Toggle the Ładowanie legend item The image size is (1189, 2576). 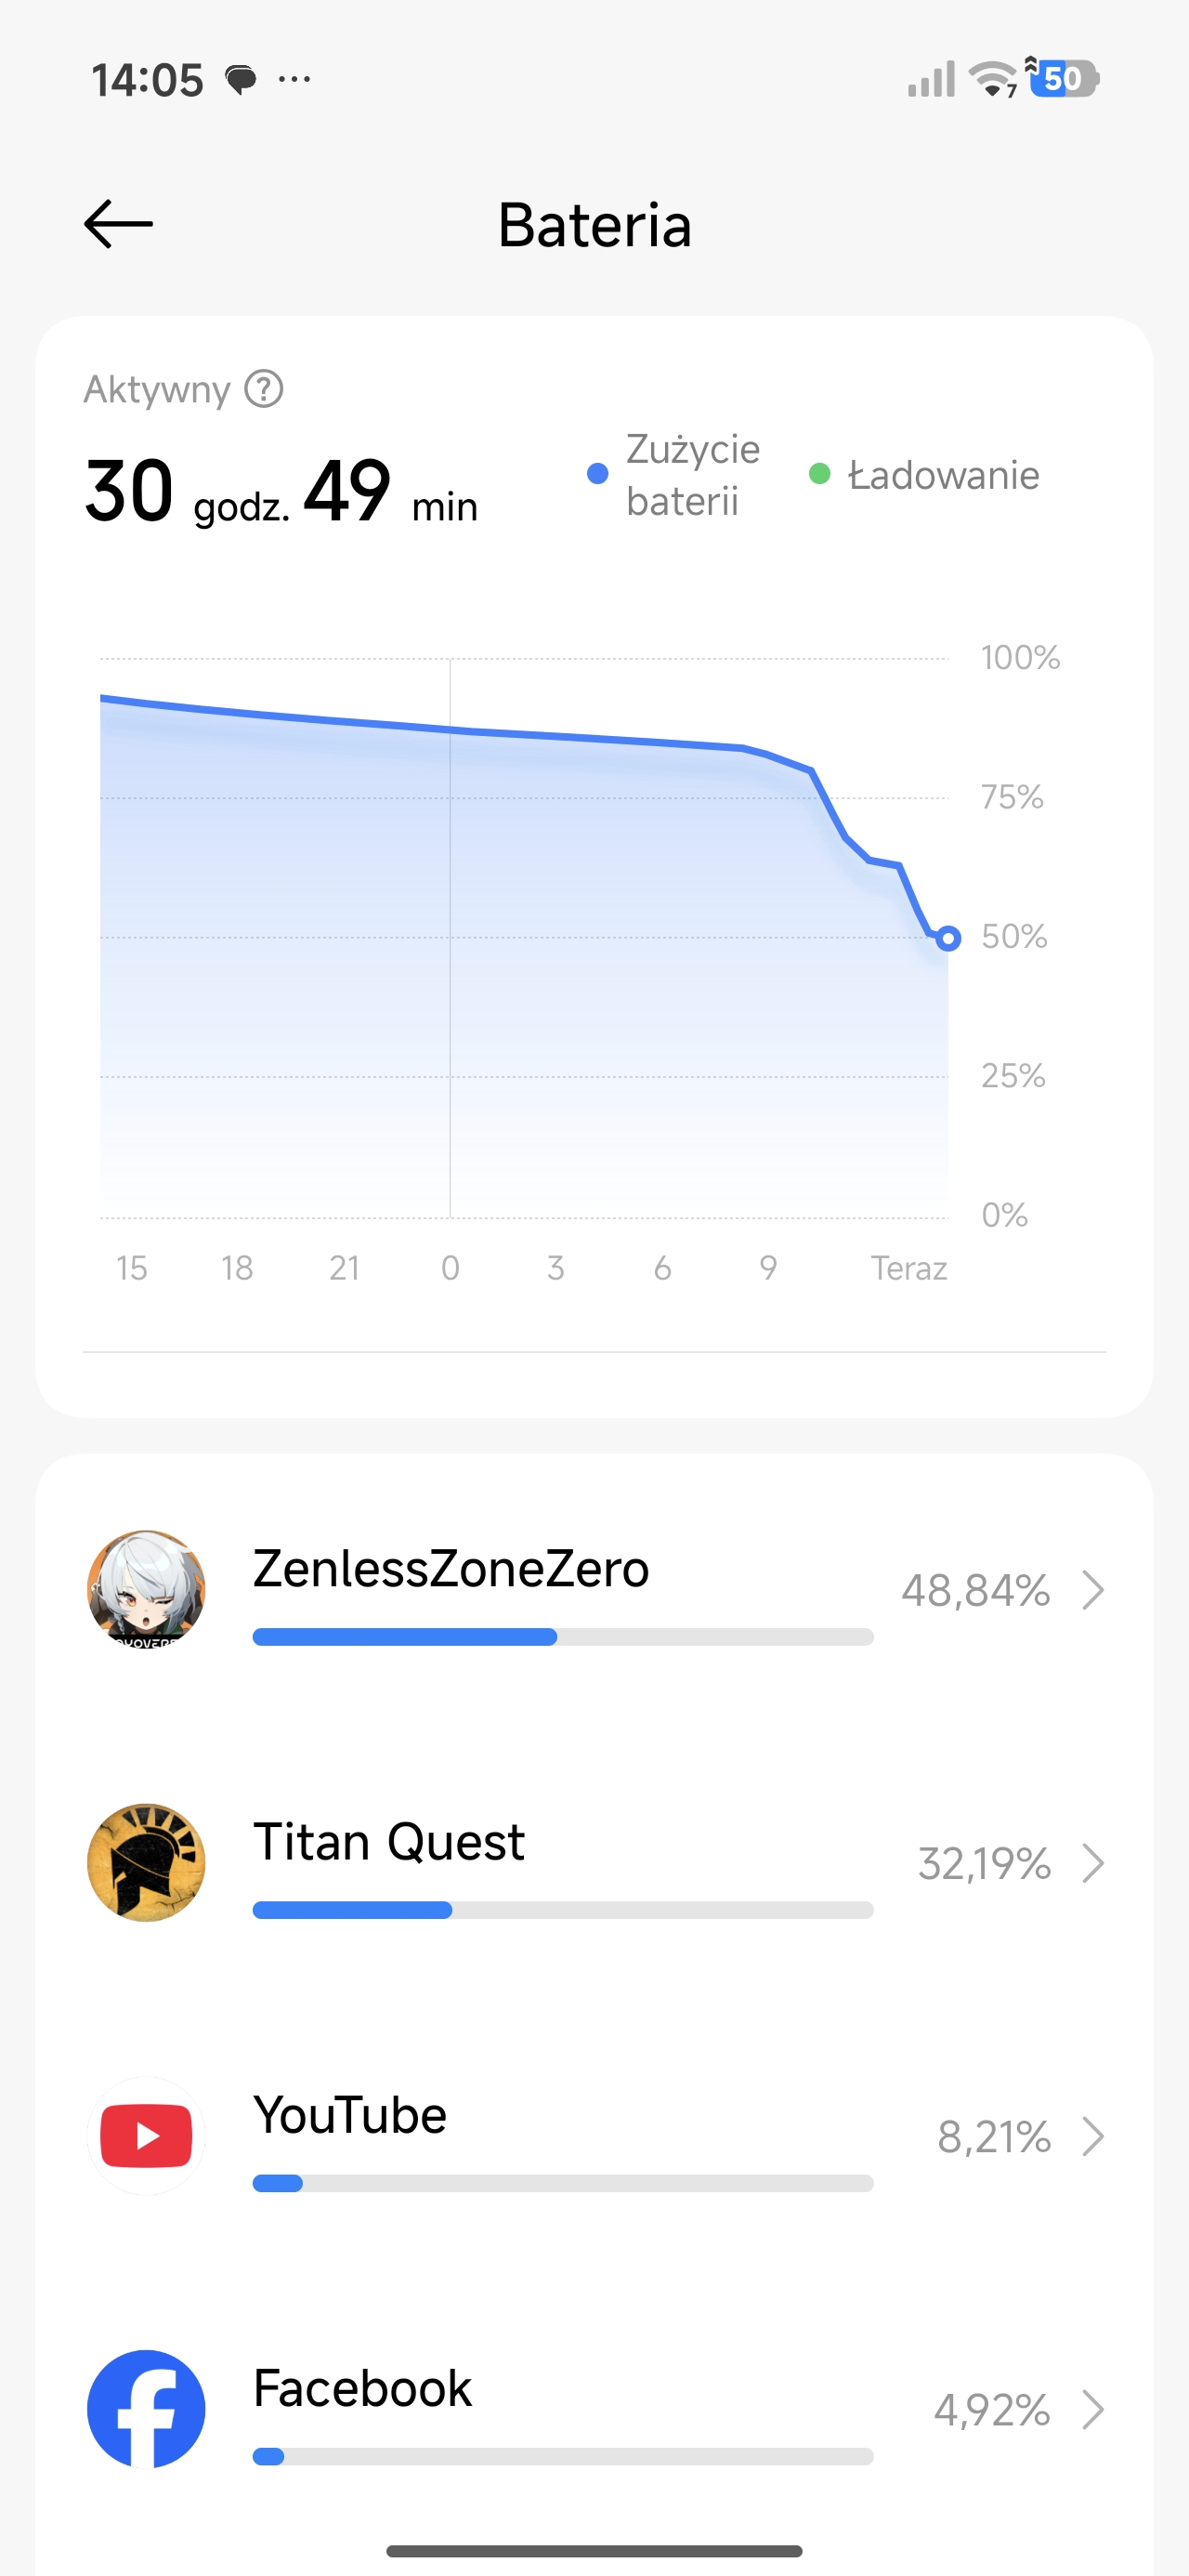pyautogui.click(x=925, y=475)
